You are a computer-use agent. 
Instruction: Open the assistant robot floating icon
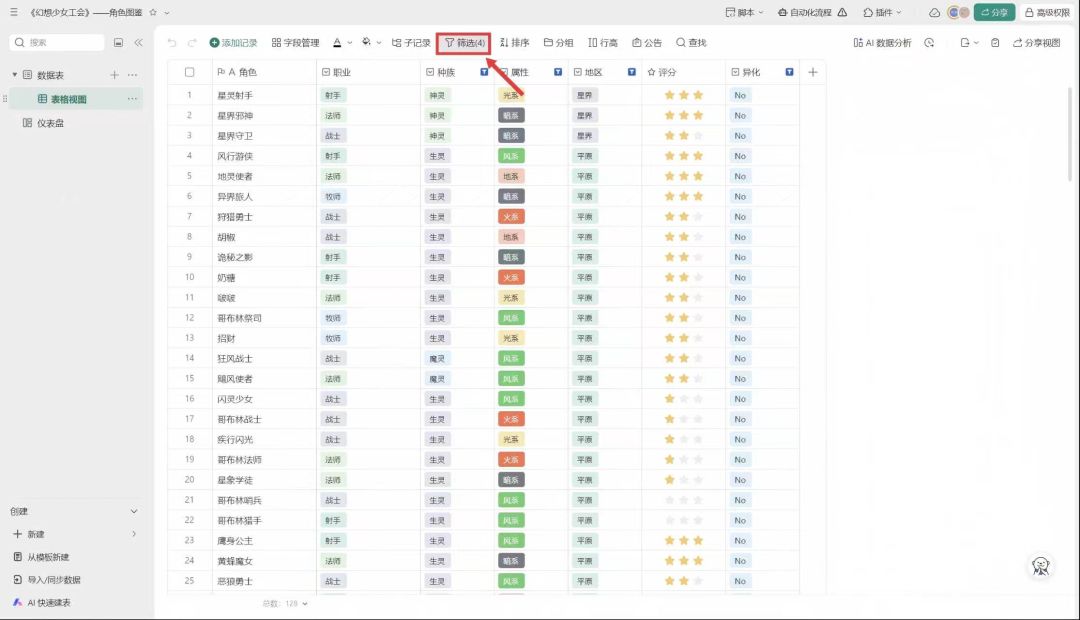(1041, 566)
